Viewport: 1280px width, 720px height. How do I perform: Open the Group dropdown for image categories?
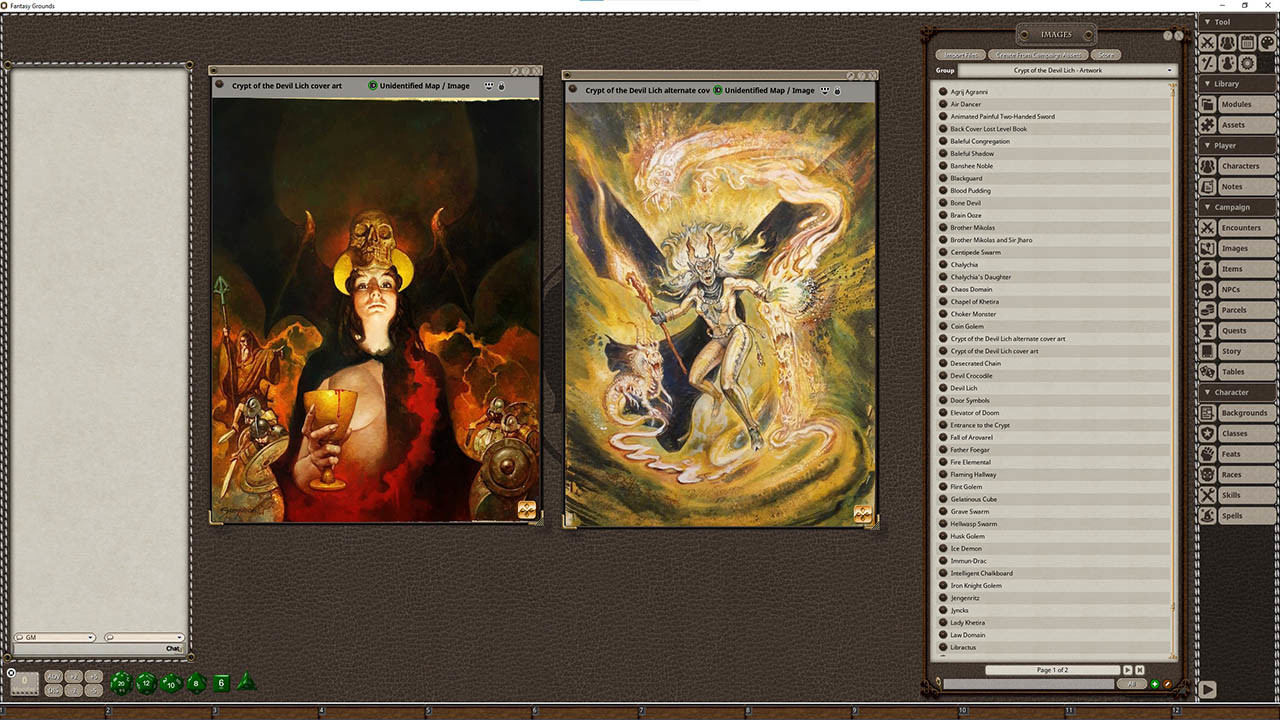pyautogui.click(x=1067, y=70)
